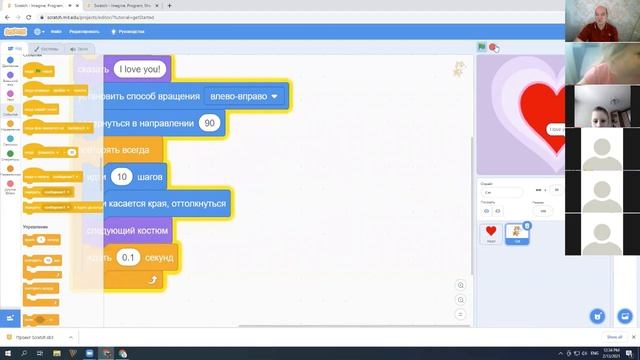Screen dimensions: 640x360
Task: Edit the 10 steps value
Action: [x=122, y=177]
